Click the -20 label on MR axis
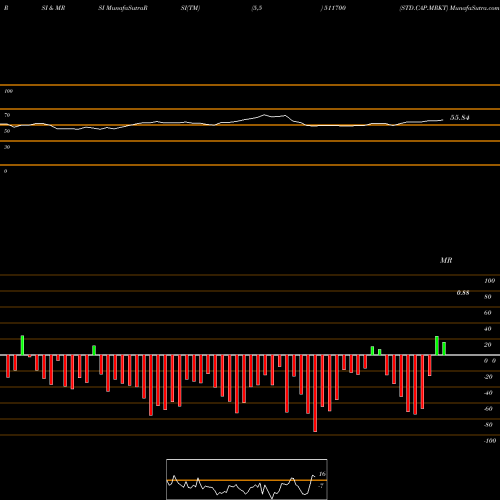 point(488,377)
